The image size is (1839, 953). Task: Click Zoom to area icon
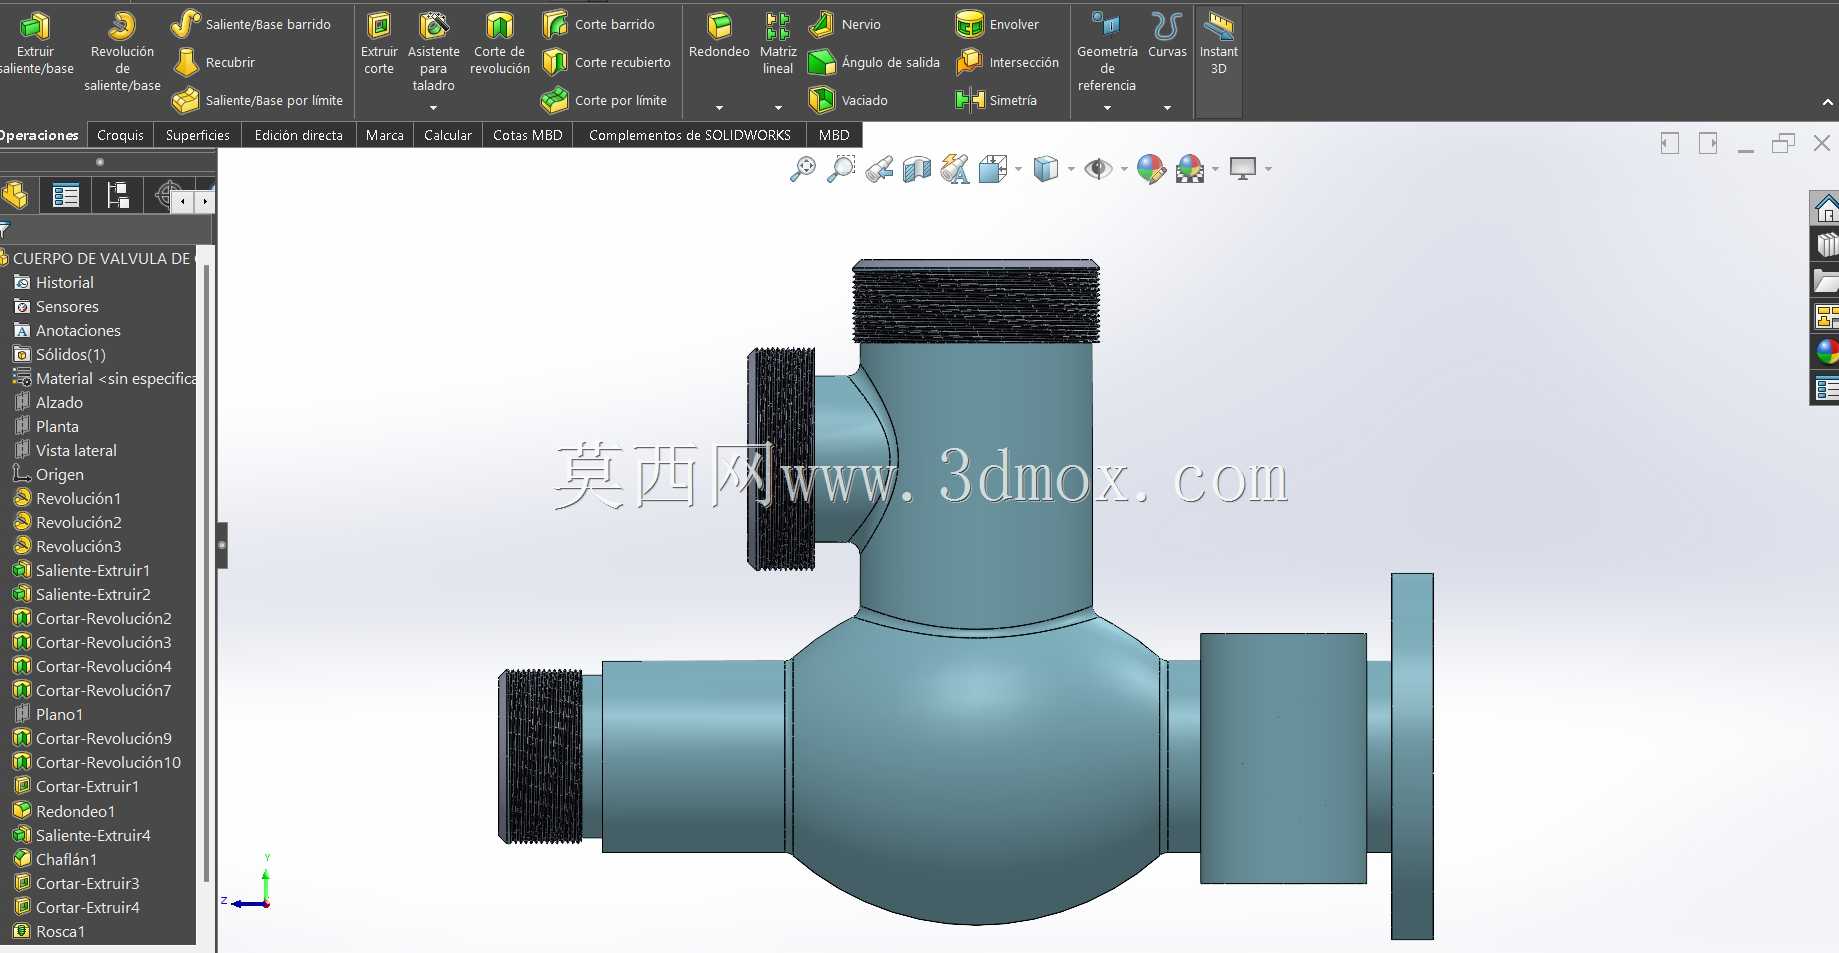tap(841, 169)
